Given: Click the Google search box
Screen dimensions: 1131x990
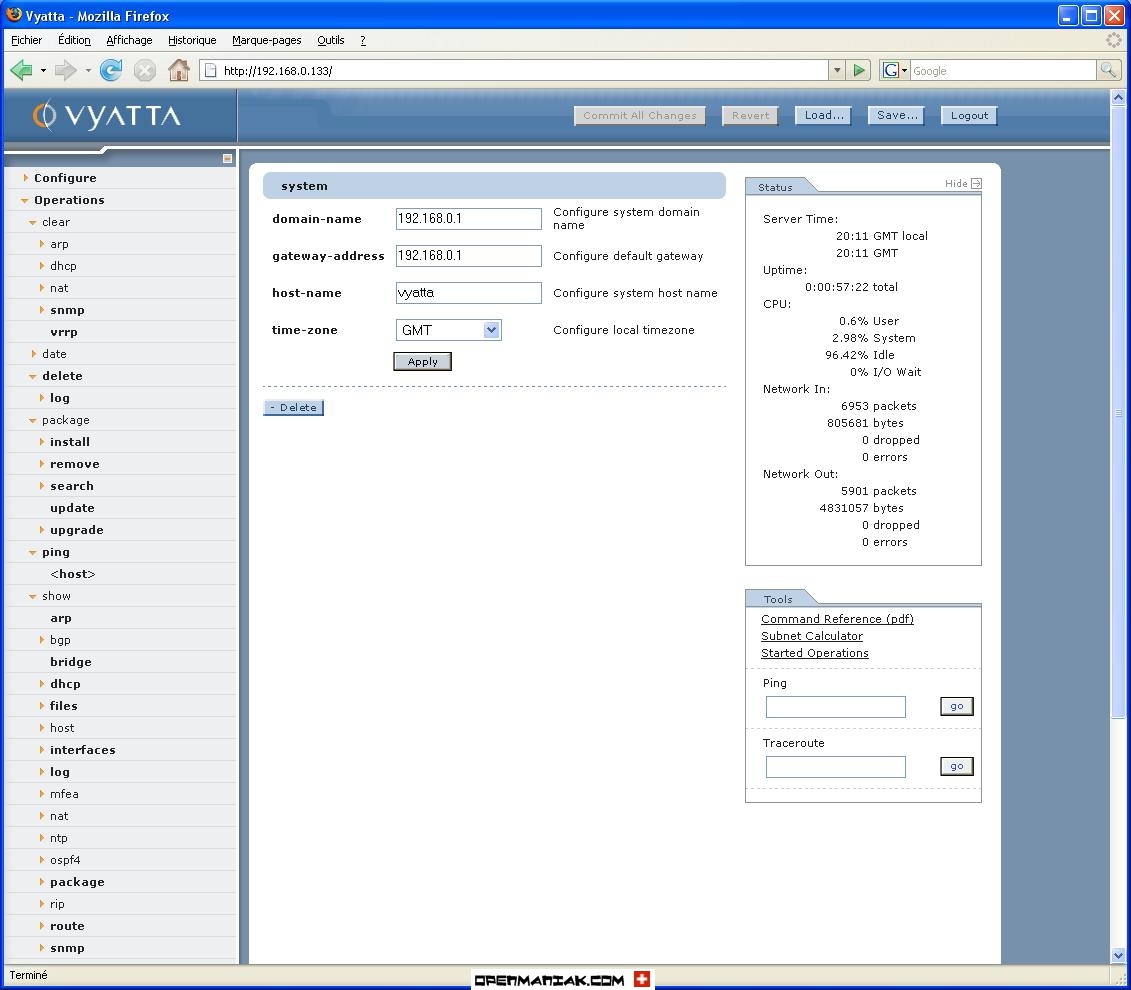Looking at the screenshot, I should coord(1003,71).
